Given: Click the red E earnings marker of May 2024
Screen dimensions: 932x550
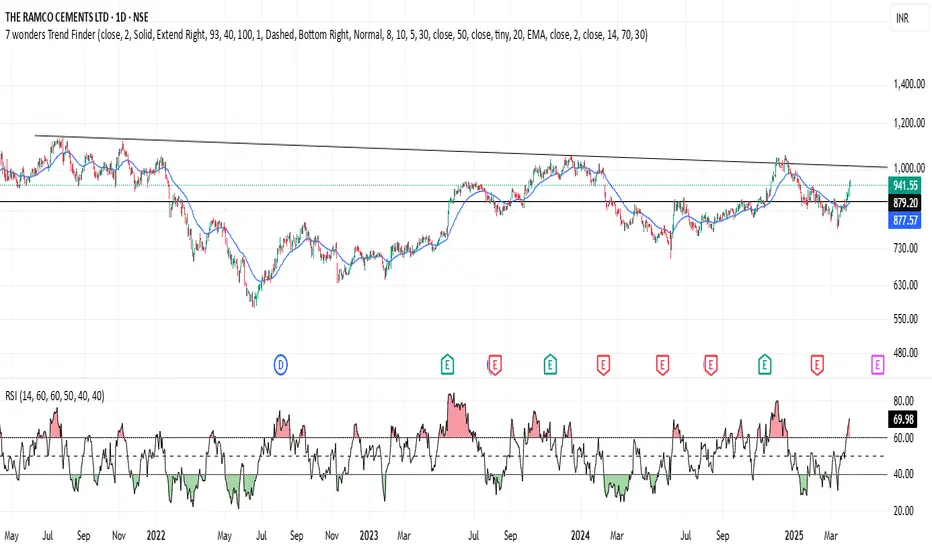Looking at the screenshot, I should tap(662, 364).
